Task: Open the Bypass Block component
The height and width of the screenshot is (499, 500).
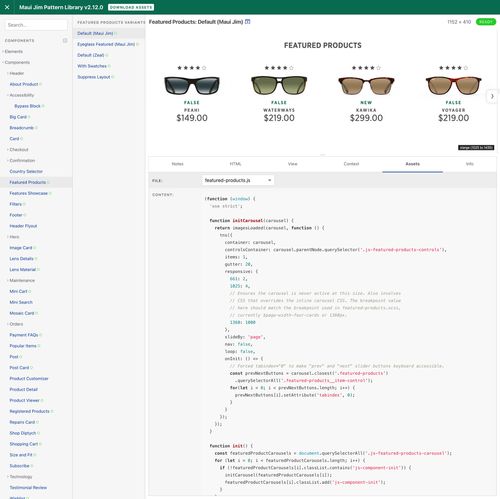Action: pos(27,106)
